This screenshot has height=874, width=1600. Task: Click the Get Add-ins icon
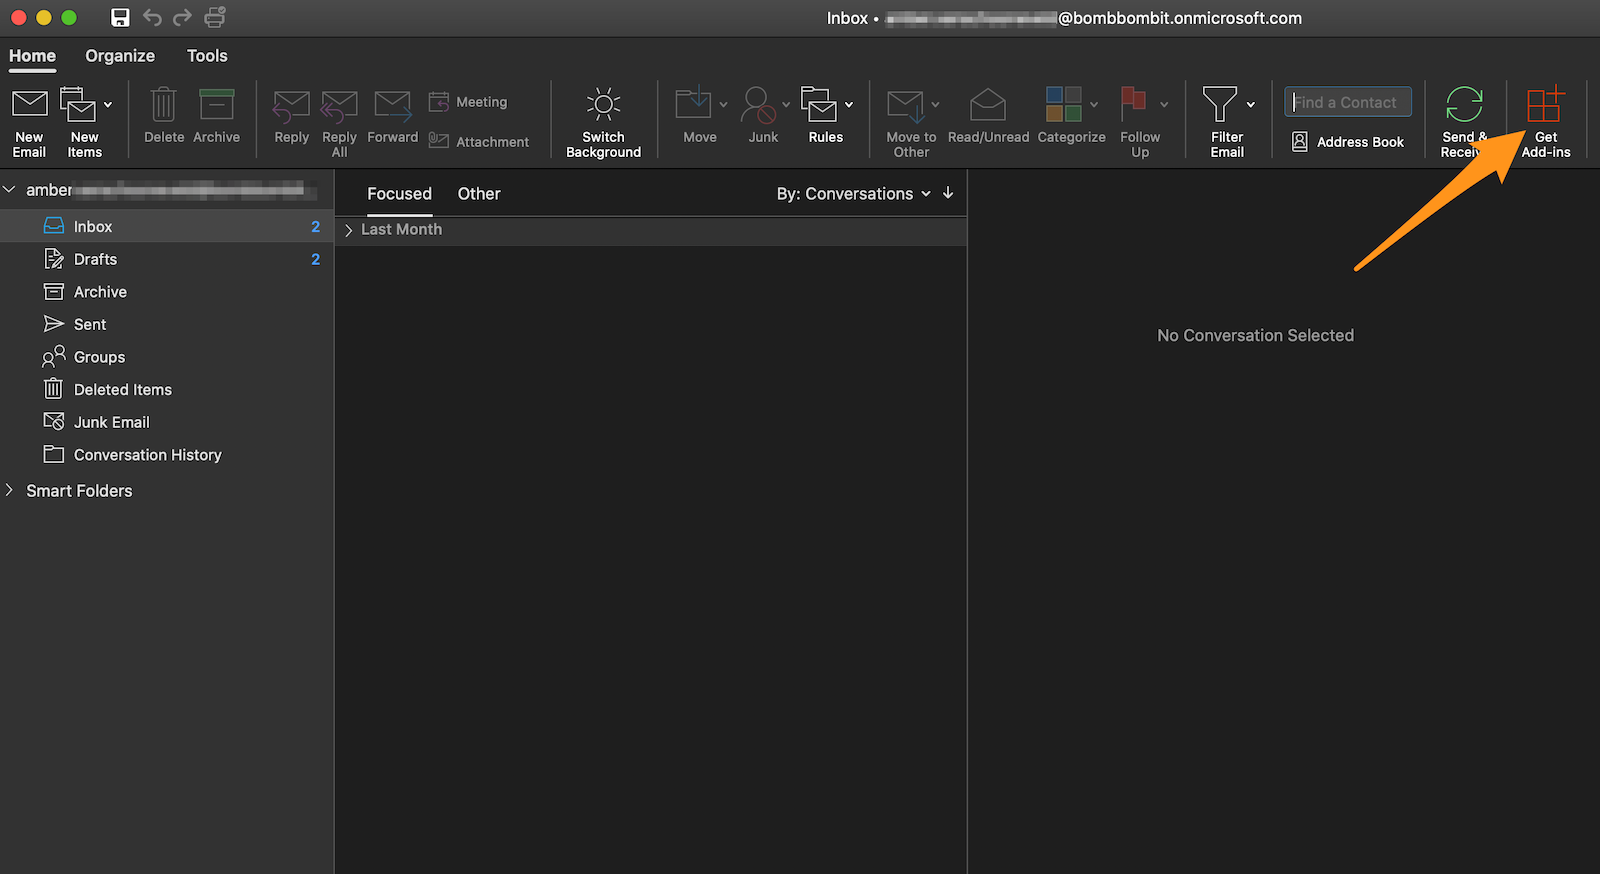[x=1545, y=104]
